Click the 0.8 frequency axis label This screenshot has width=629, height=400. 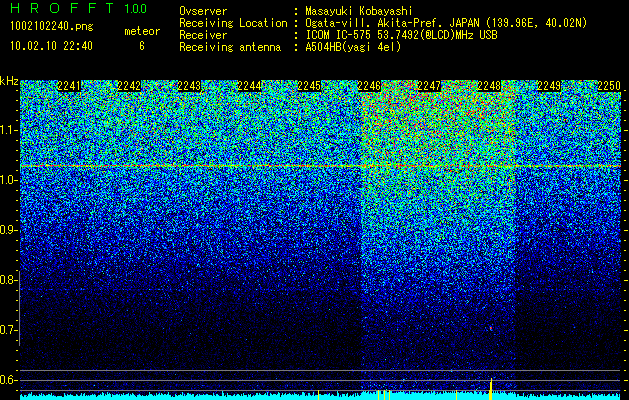tap(7, 280)
